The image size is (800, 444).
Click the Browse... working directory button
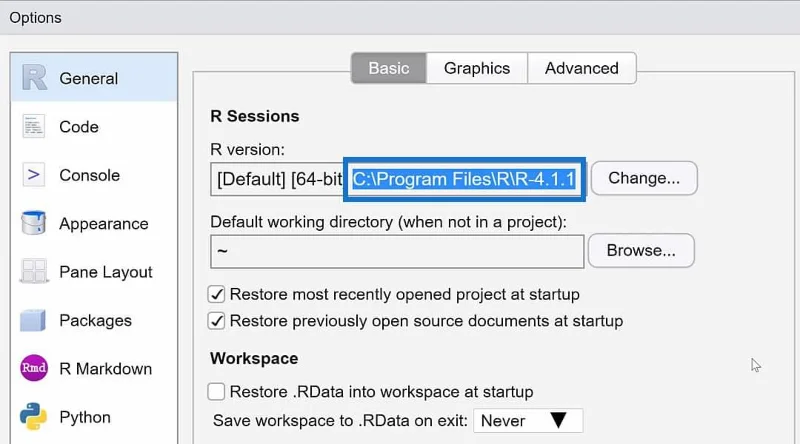pyautogui.click(x=641, y=251)
